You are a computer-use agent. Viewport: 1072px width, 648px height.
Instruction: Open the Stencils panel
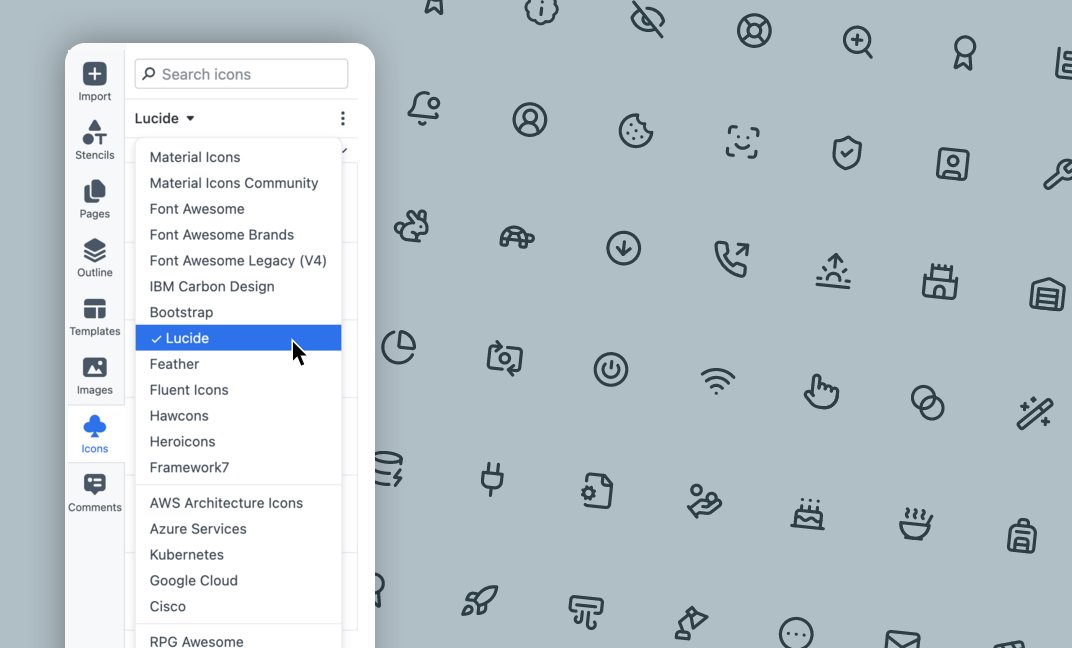94,140
